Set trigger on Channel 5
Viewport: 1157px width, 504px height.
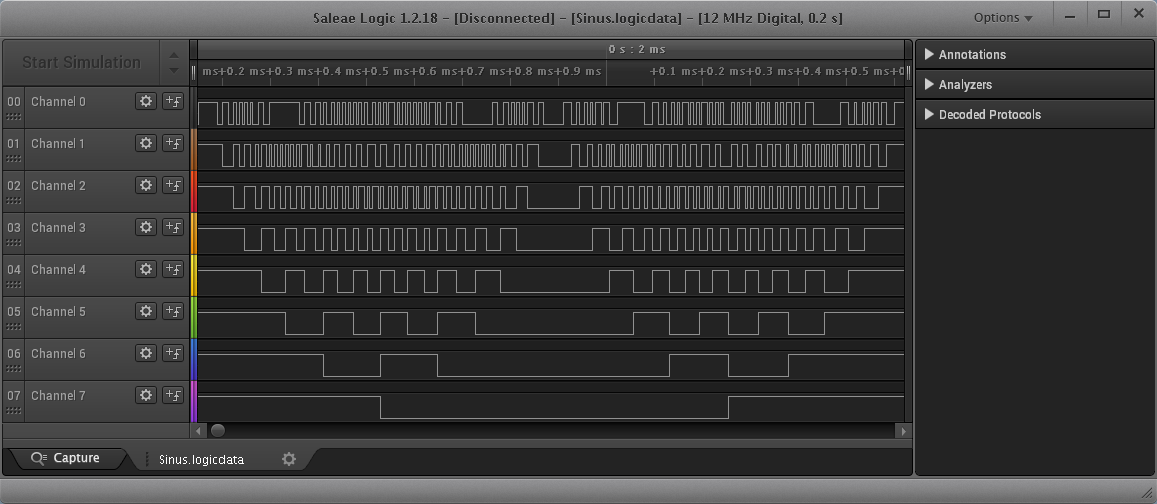[x=173, y=311]
